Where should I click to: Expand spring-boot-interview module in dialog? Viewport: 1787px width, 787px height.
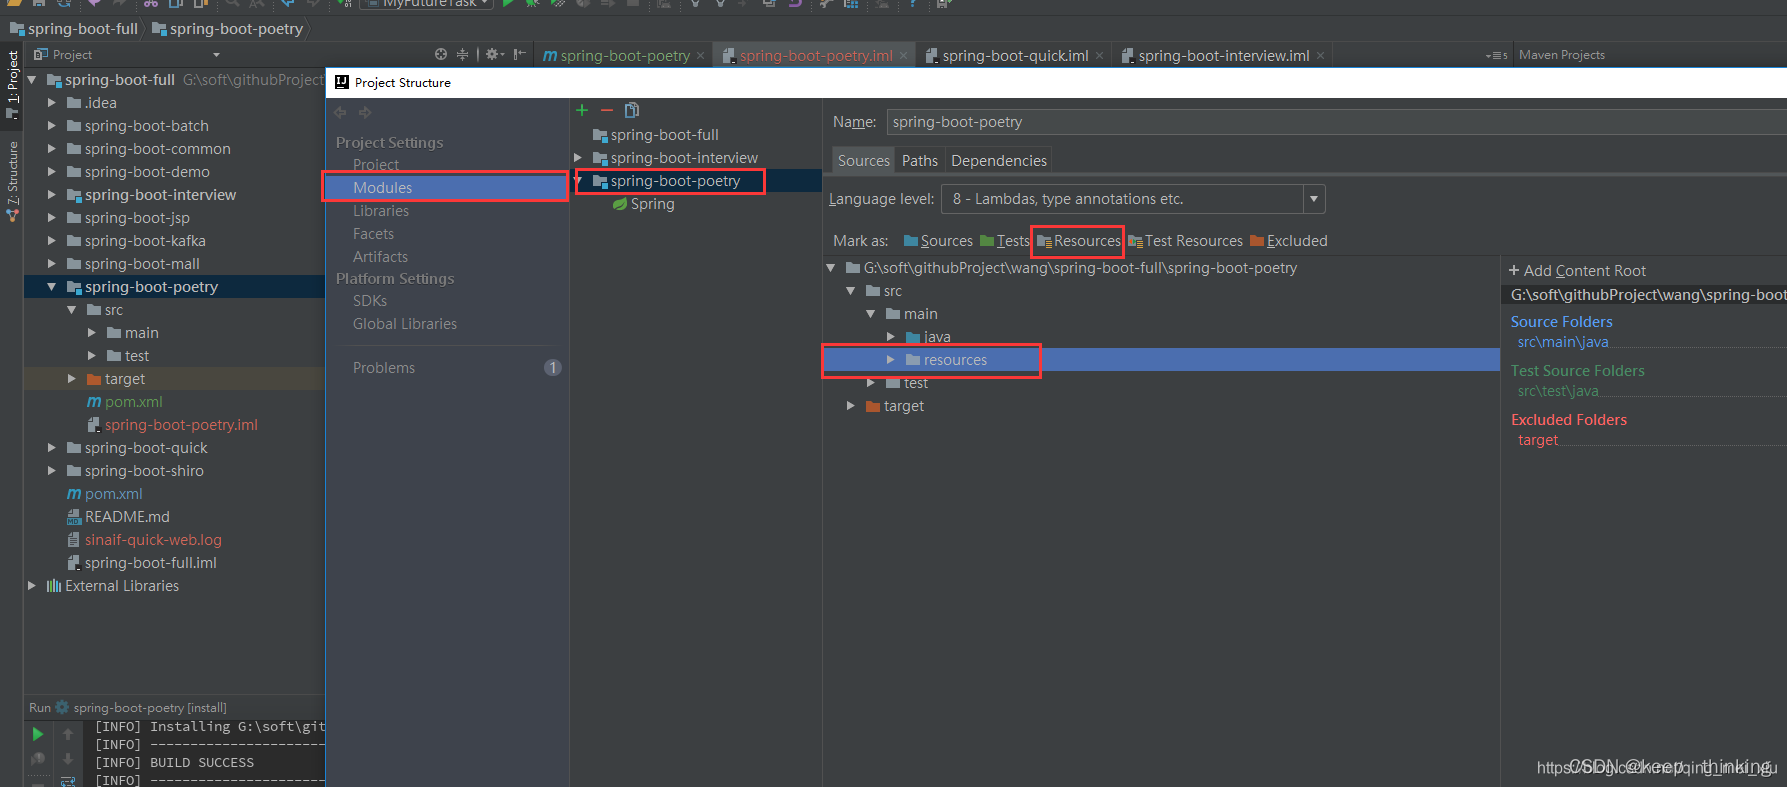pos(578,158)
